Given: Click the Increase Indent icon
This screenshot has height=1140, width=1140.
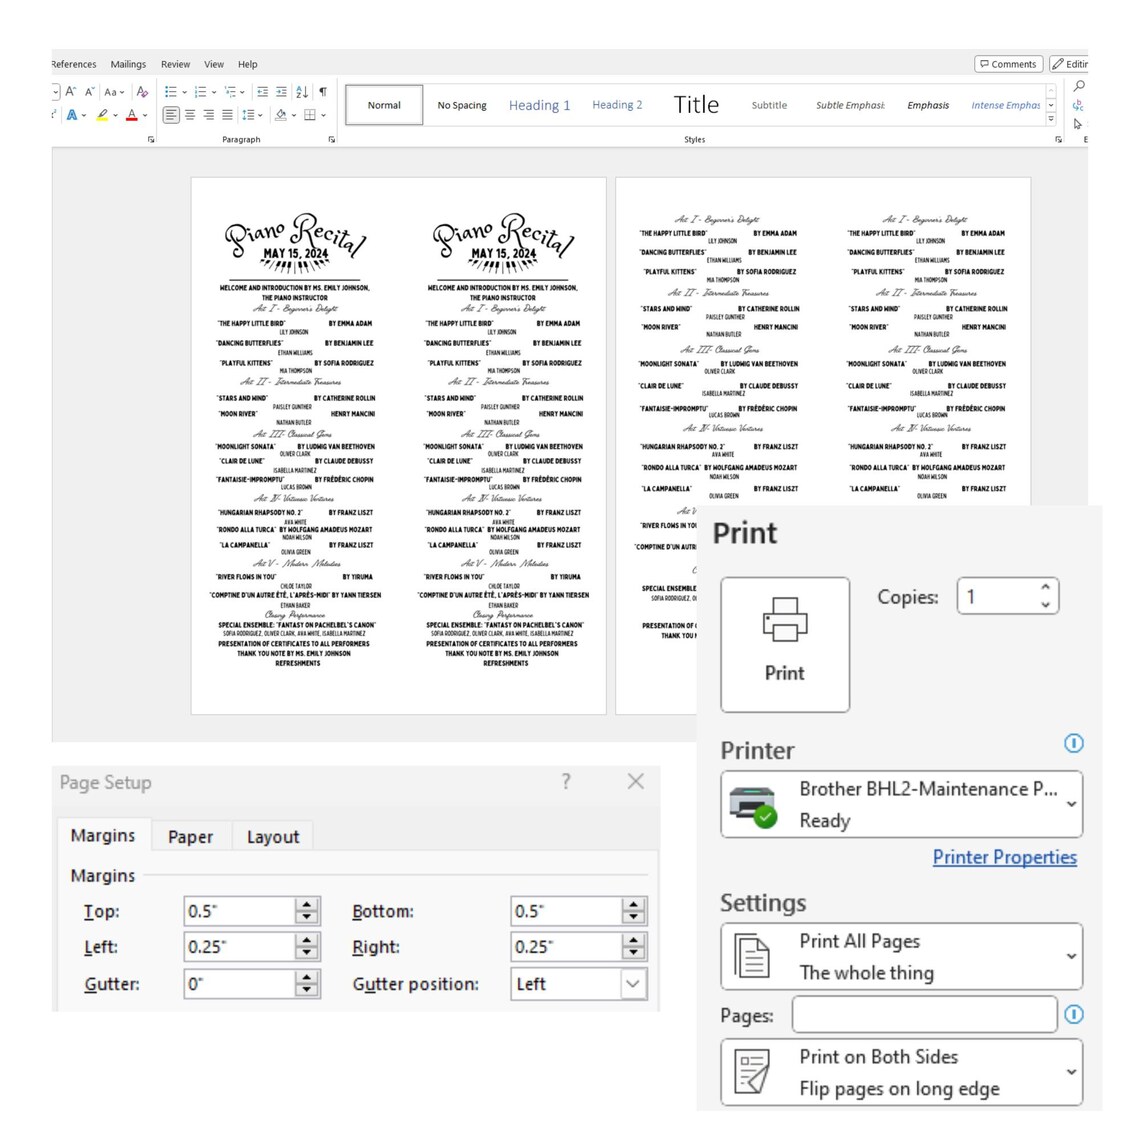Looking at the screenshot, I should [x=281, y=92].
